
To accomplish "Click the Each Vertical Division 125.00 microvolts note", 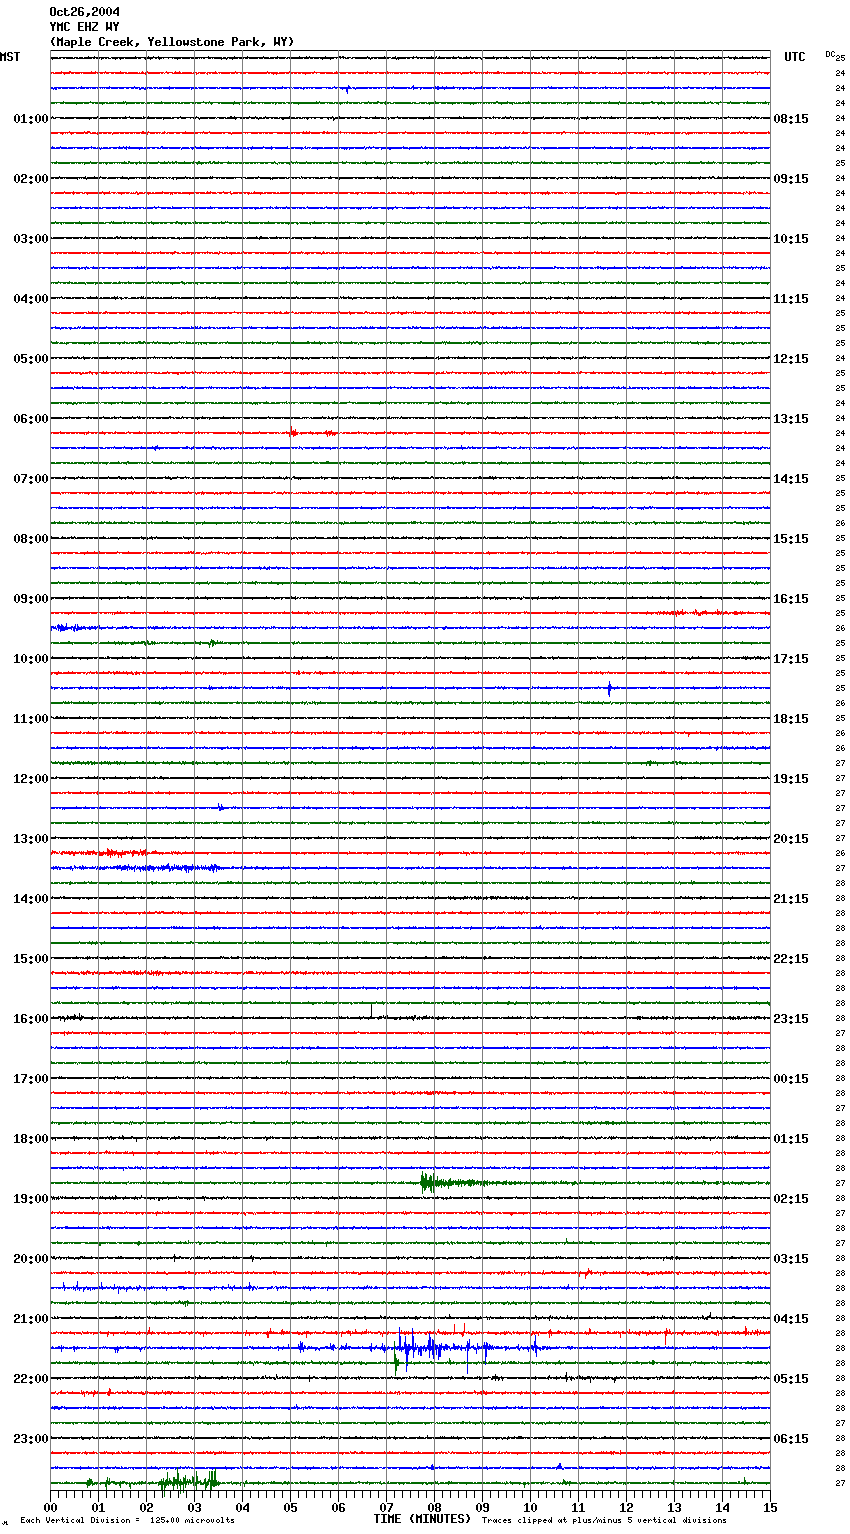I will tap(128, 1521).
